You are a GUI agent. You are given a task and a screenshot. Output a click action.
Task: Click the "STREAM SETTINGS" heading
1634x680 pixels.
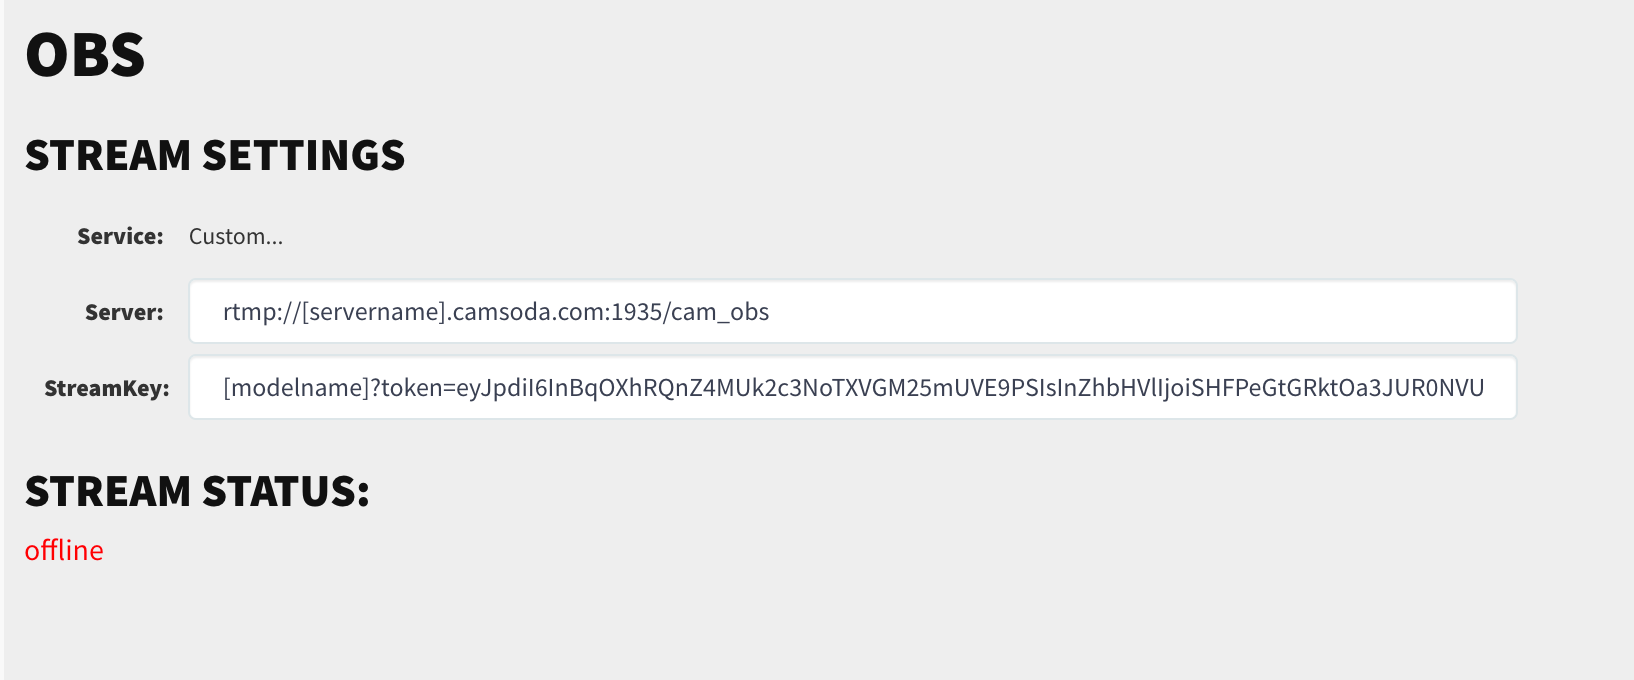tap(215, 156)
